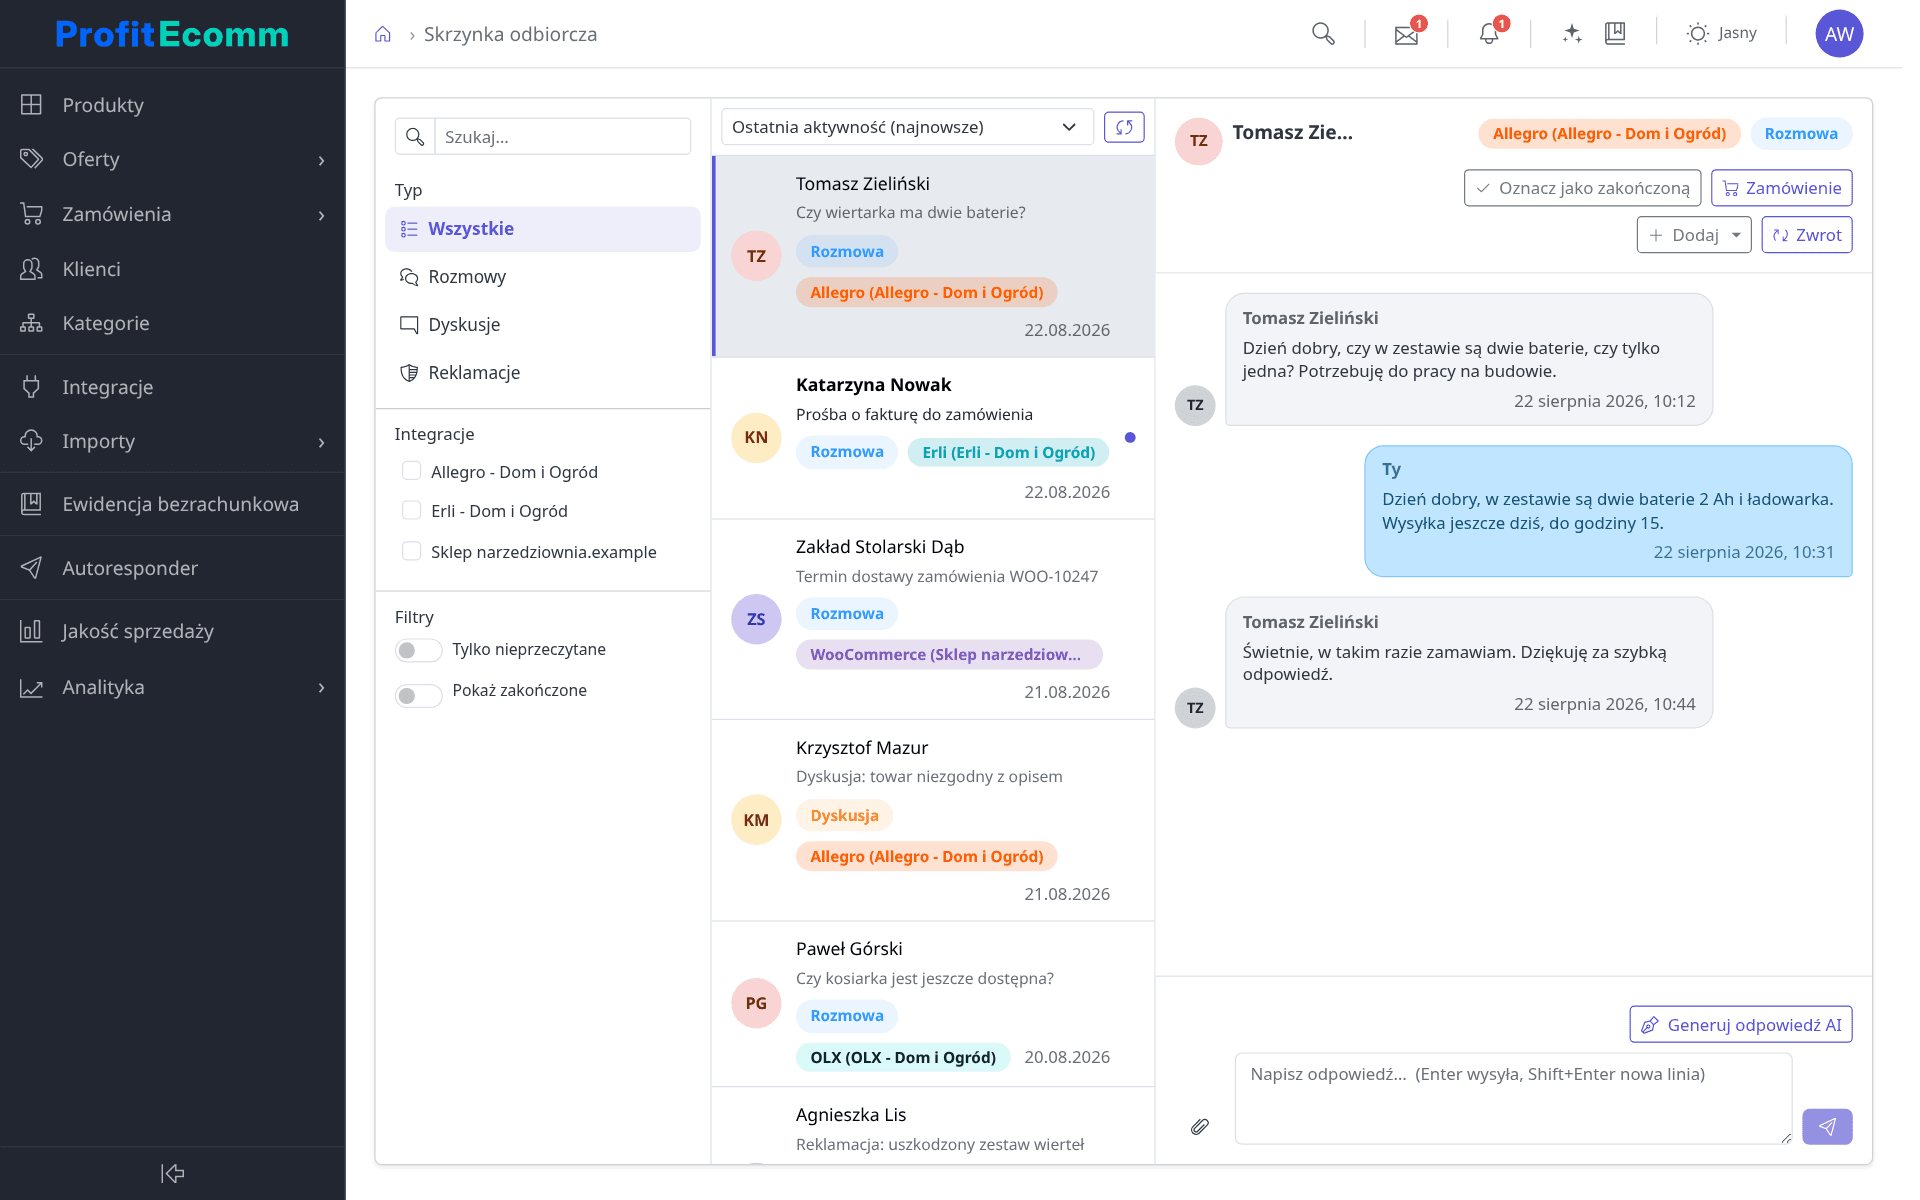Select the Rozmowy type filter

542,277
